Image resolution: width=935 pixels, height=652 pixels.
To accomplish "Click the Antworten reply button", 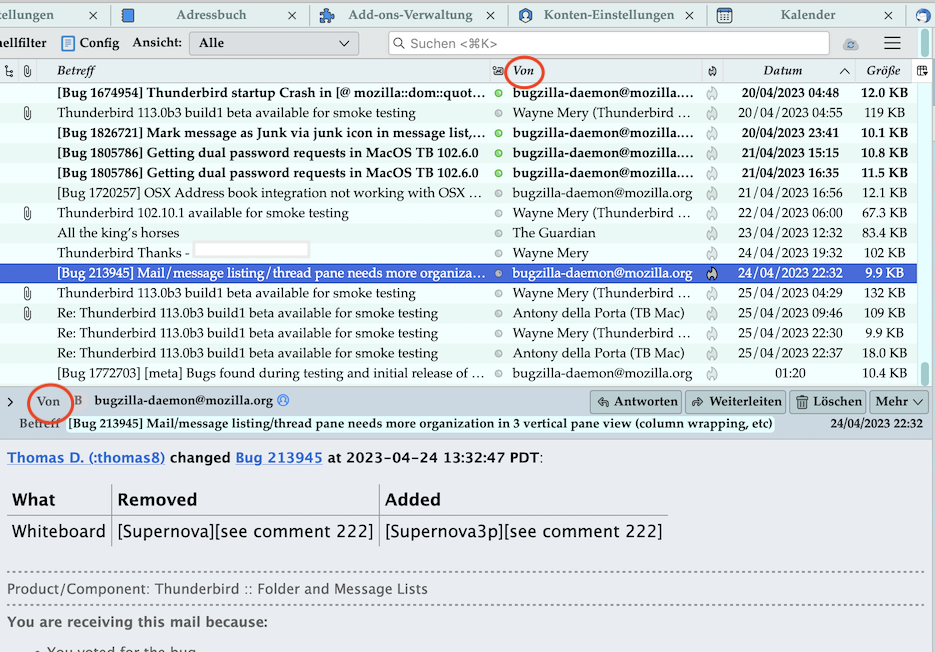I will coord(636,401).
